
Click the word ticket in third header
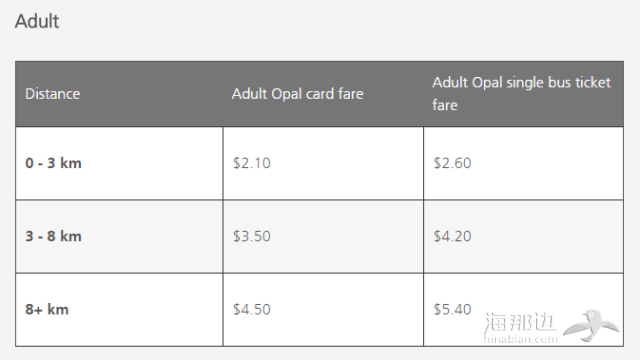coord(593,82)
